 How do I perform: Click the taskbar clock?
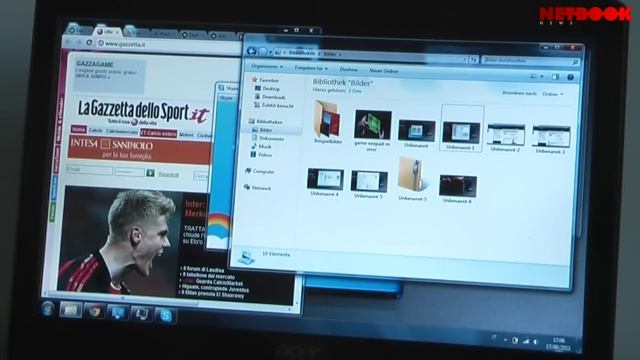click(558, 344)
